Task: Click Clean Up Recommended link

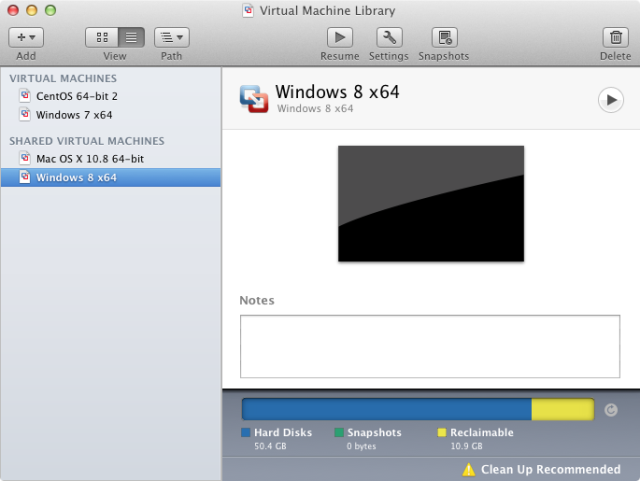Action: [551, 470]
